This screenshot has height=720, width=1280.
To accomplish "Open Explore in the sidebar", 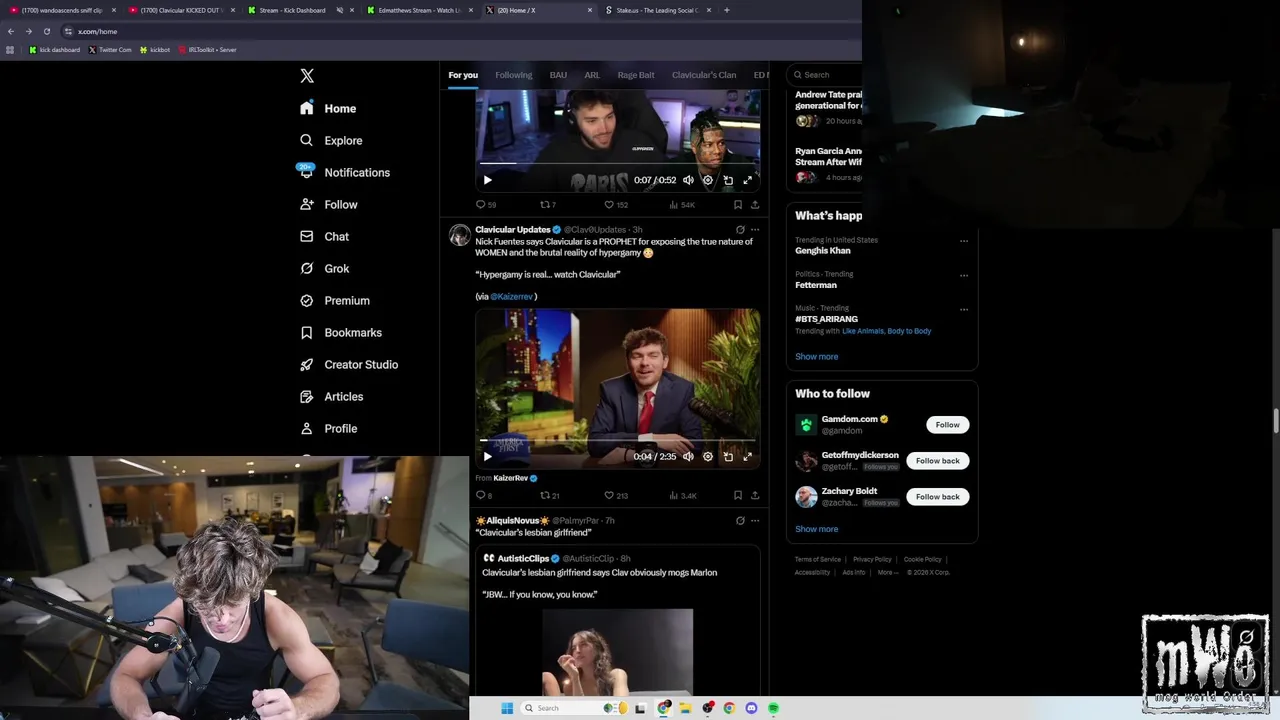I will click(331, 140).
